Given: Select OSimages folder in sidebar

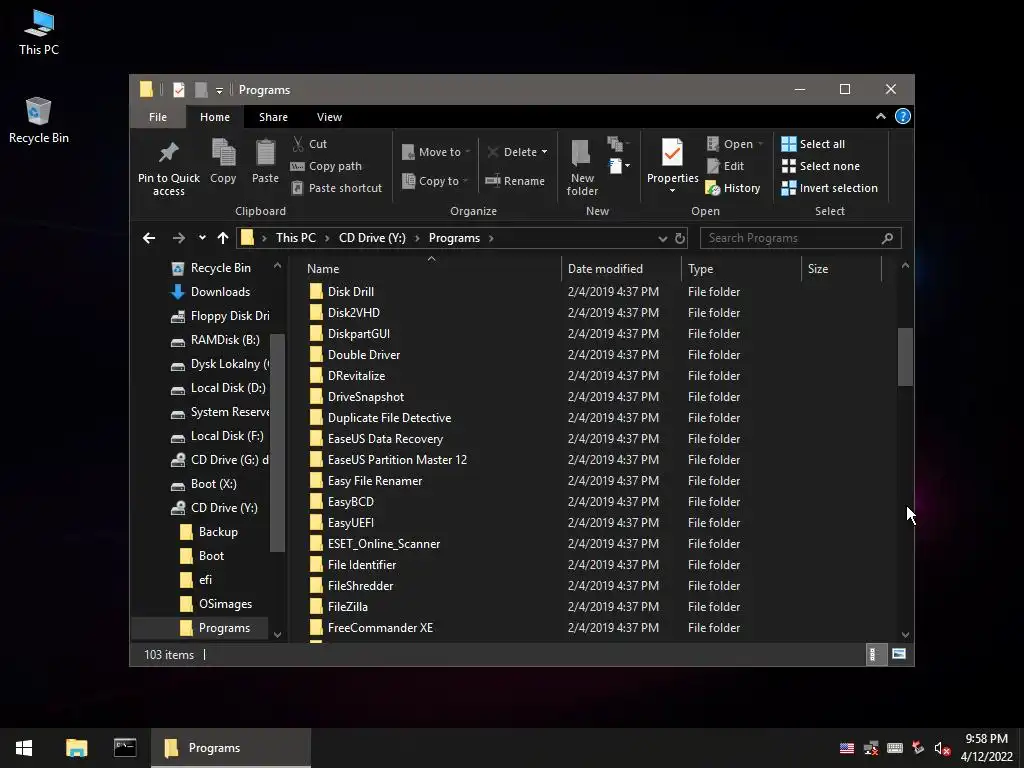Looking at the screenshot, I should pyautogui.click(x=216, y=604).
